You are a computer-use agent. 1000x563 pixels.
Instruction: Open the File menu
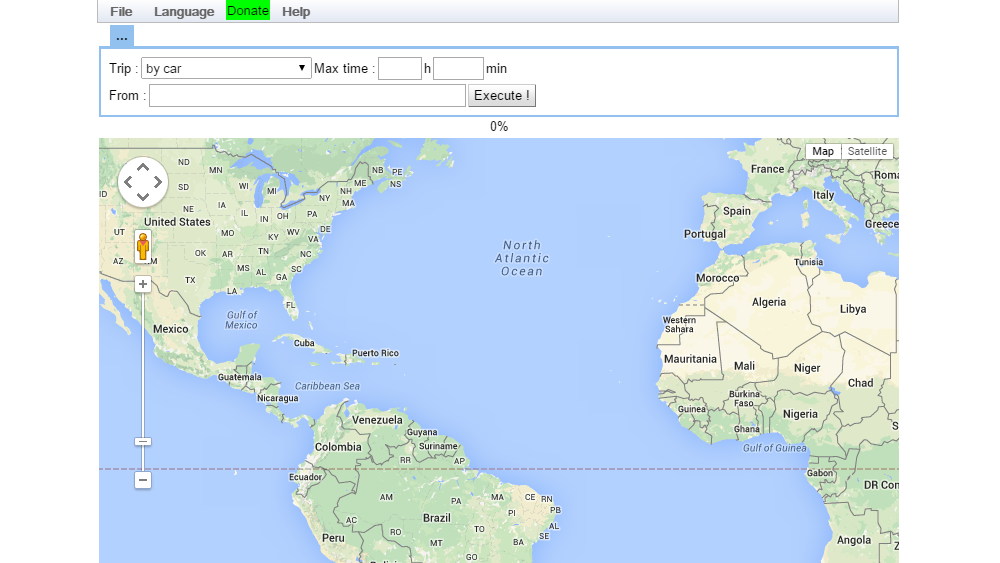click(121, 12)
